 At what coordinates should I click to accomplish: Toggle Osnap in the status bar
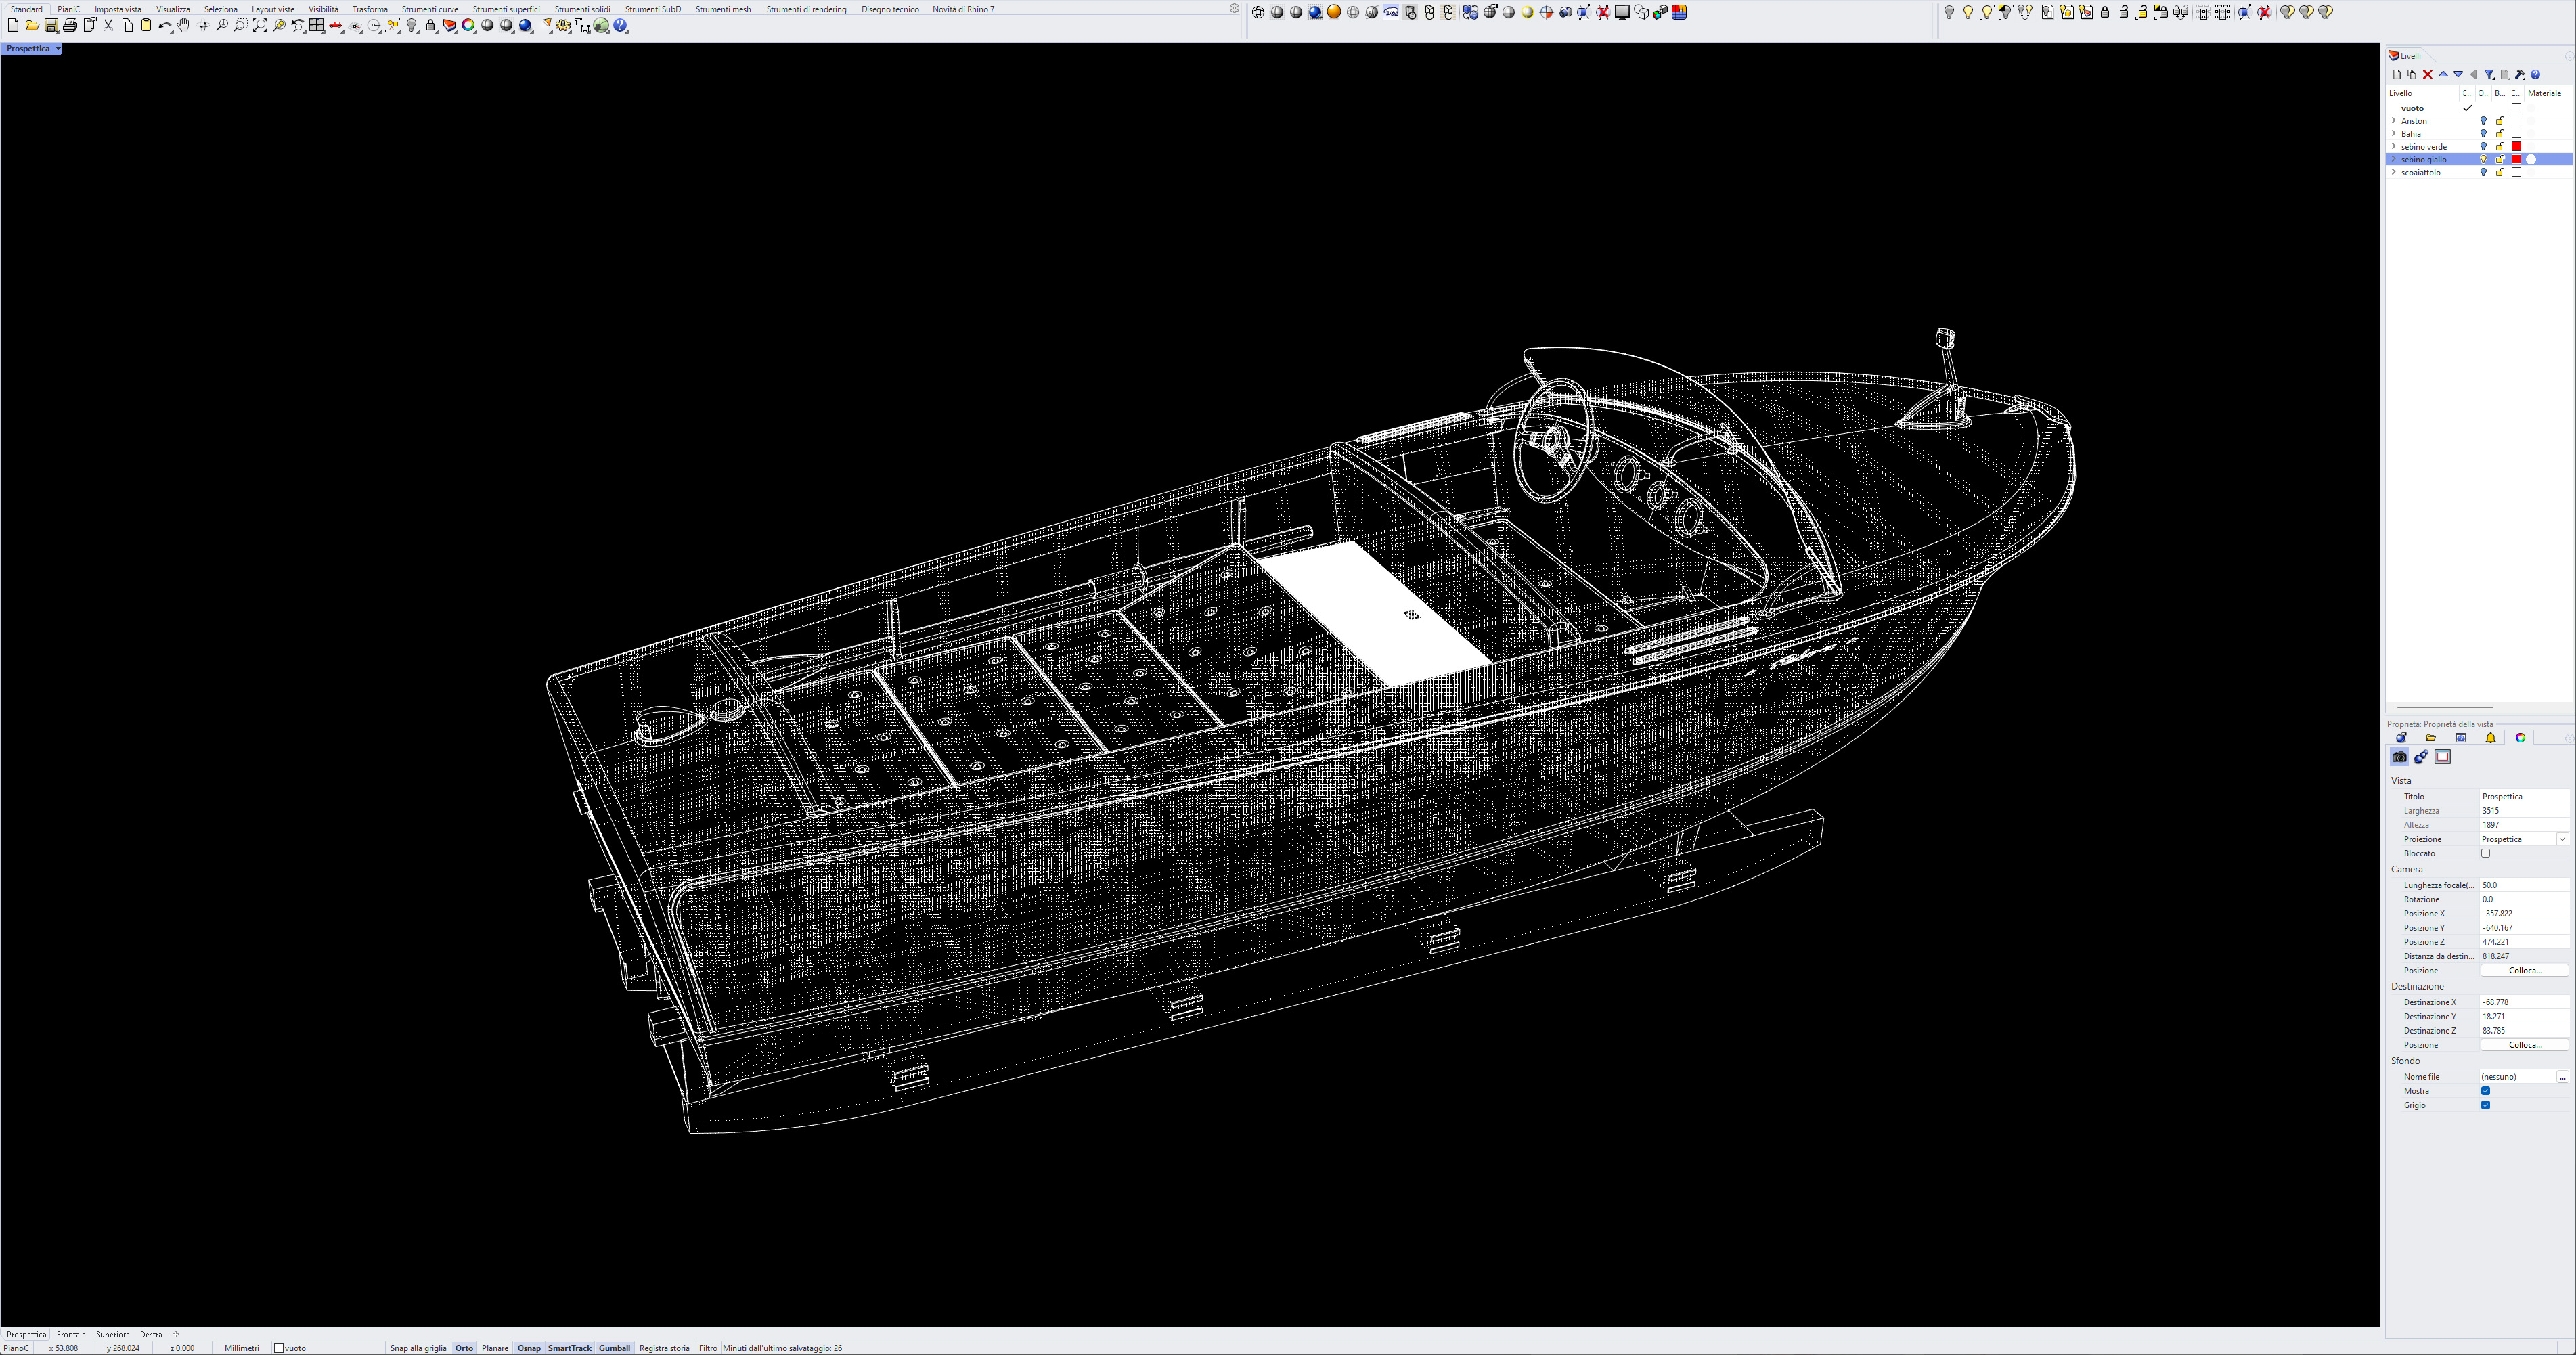tap(528, 1348)
